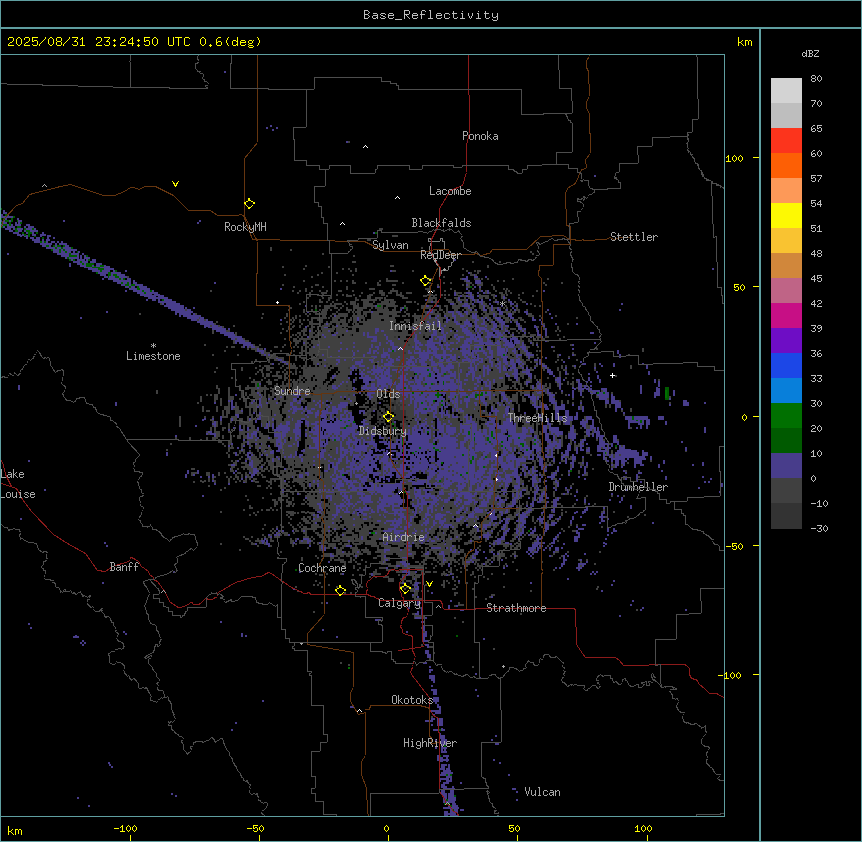Pick the blue 33-36 dBZ legend swatch

[x=786, y=365]
